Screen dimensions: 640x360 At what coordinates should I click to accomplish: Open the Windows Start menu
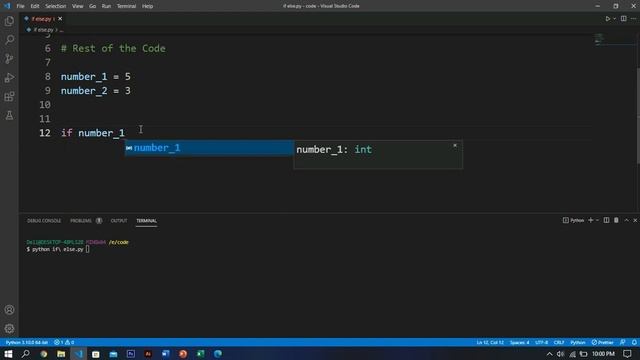8,354
